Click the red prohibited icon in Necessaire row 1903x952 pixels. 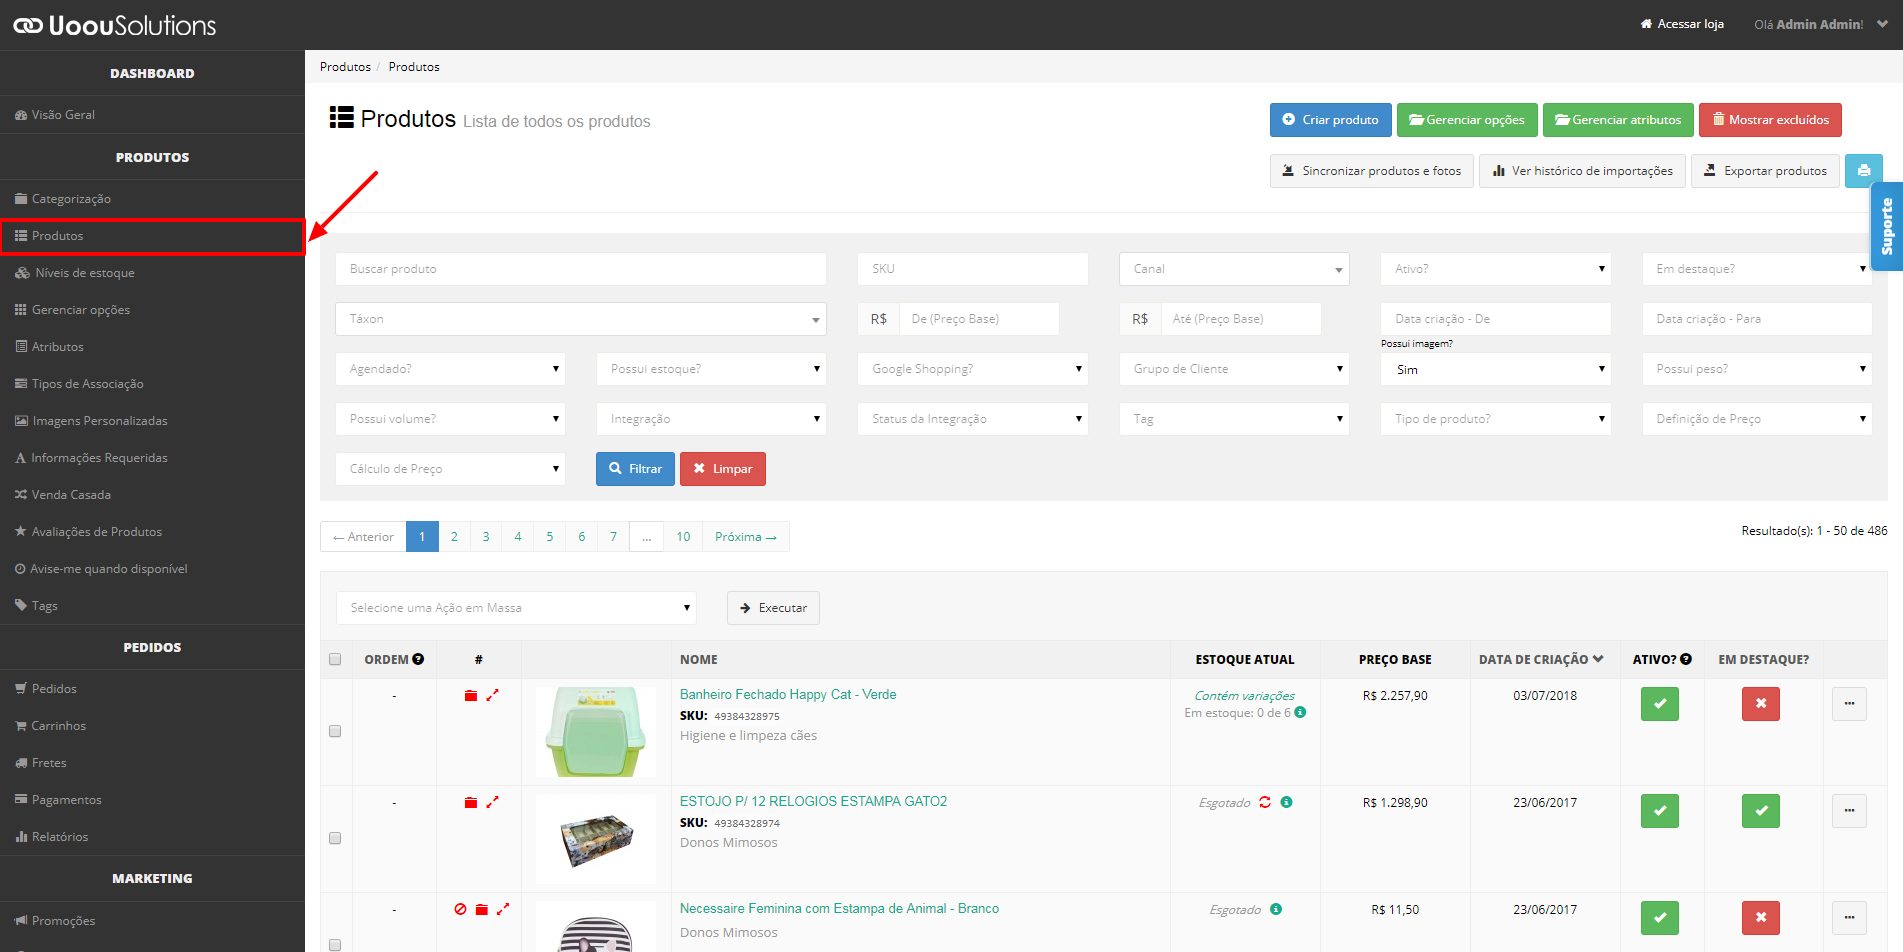pyautogui.click(x=460, y=909)
